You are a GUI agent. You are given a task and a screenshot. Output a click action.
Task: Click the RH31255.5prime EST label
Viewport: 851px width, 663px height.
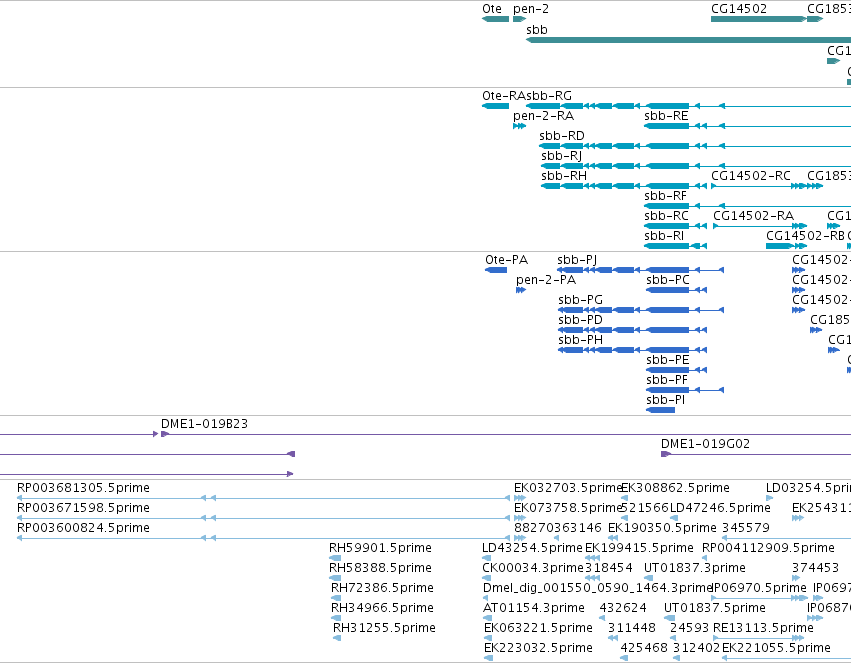point(384,628)
